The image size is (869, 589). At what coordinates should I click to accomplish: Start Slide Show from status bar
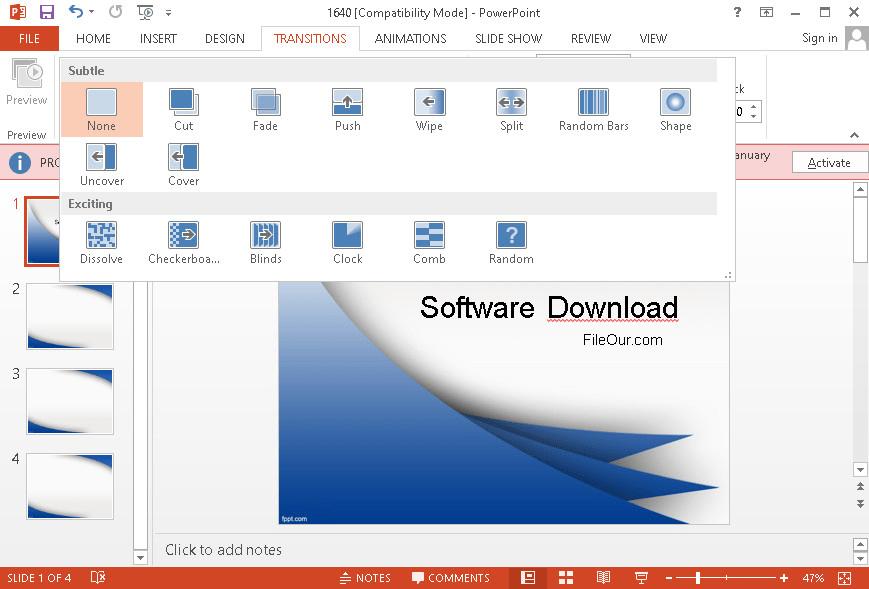pyautogui.click(x=641, y=578)
